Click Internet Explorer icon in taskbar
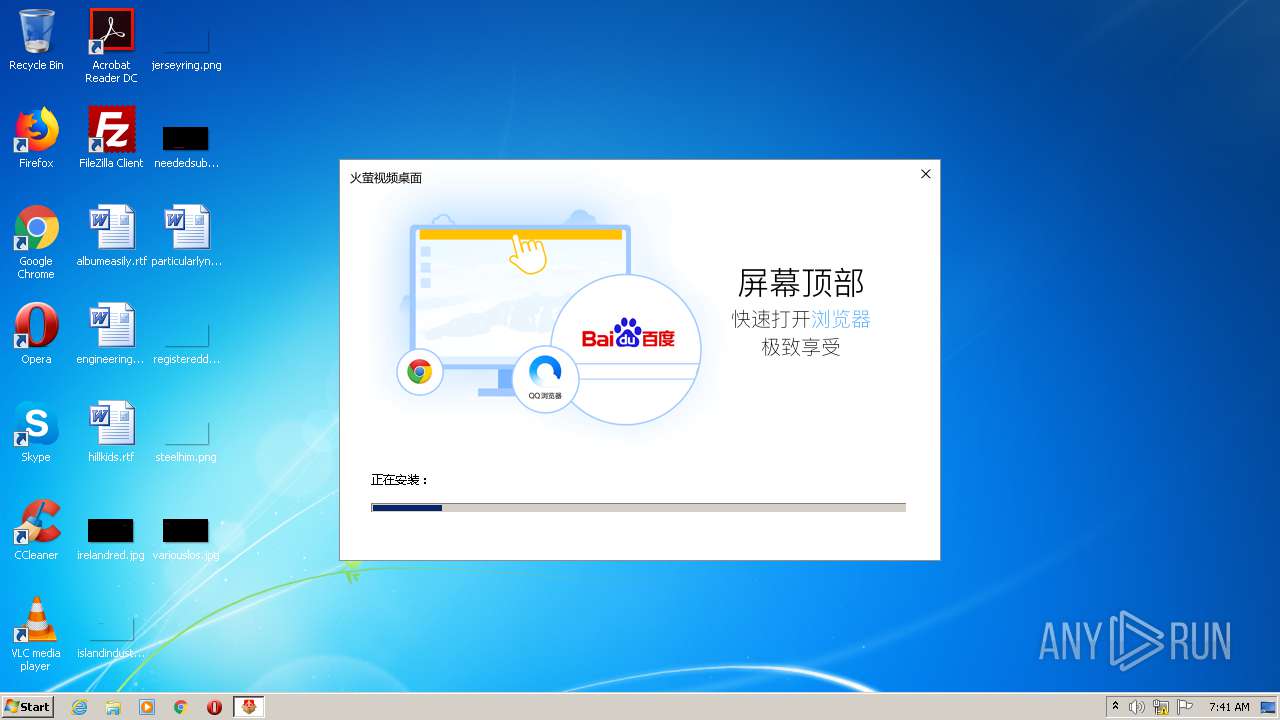This screenshot has height=720, width=1280. click(79, 707)
